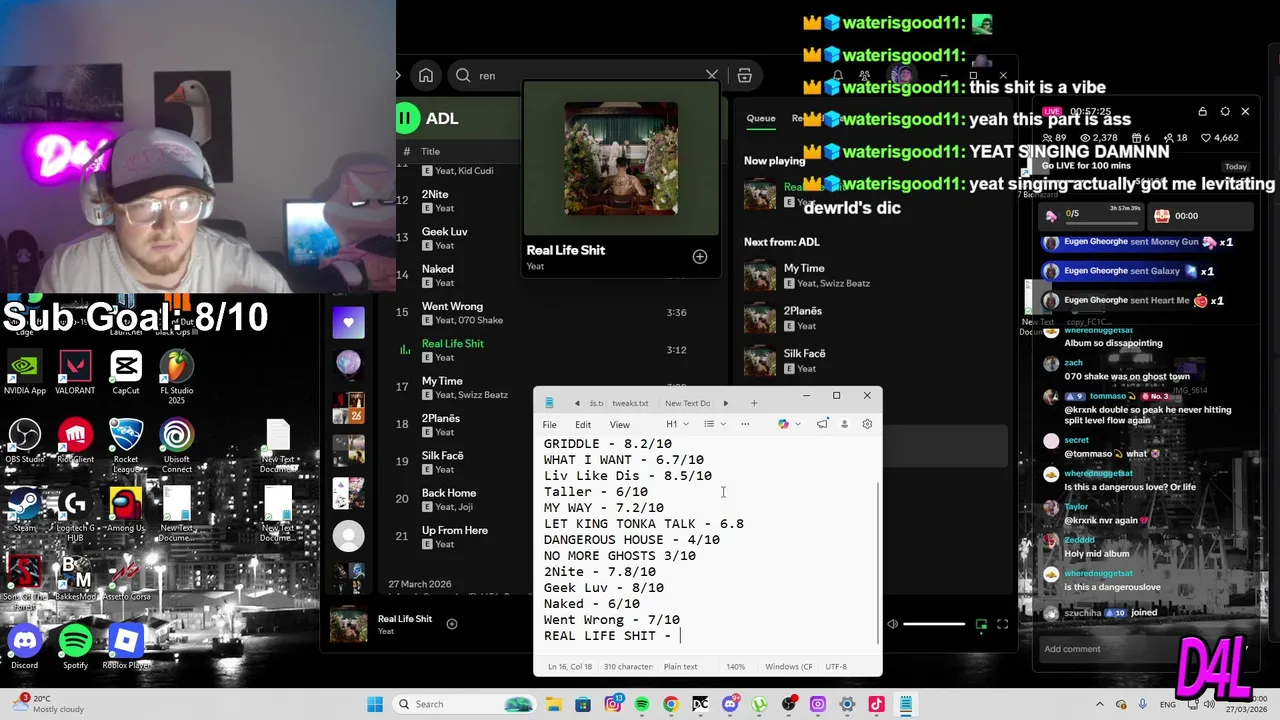Add Real Life Shit to library

tap(700, 257)
